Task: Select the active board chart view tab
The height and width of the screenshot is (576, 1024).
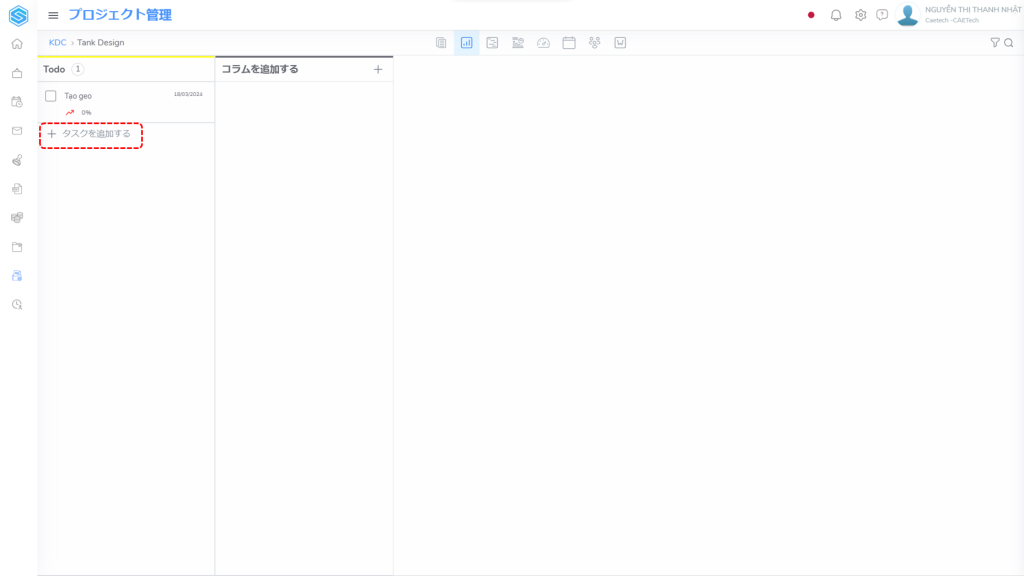Action: [466, 43]
